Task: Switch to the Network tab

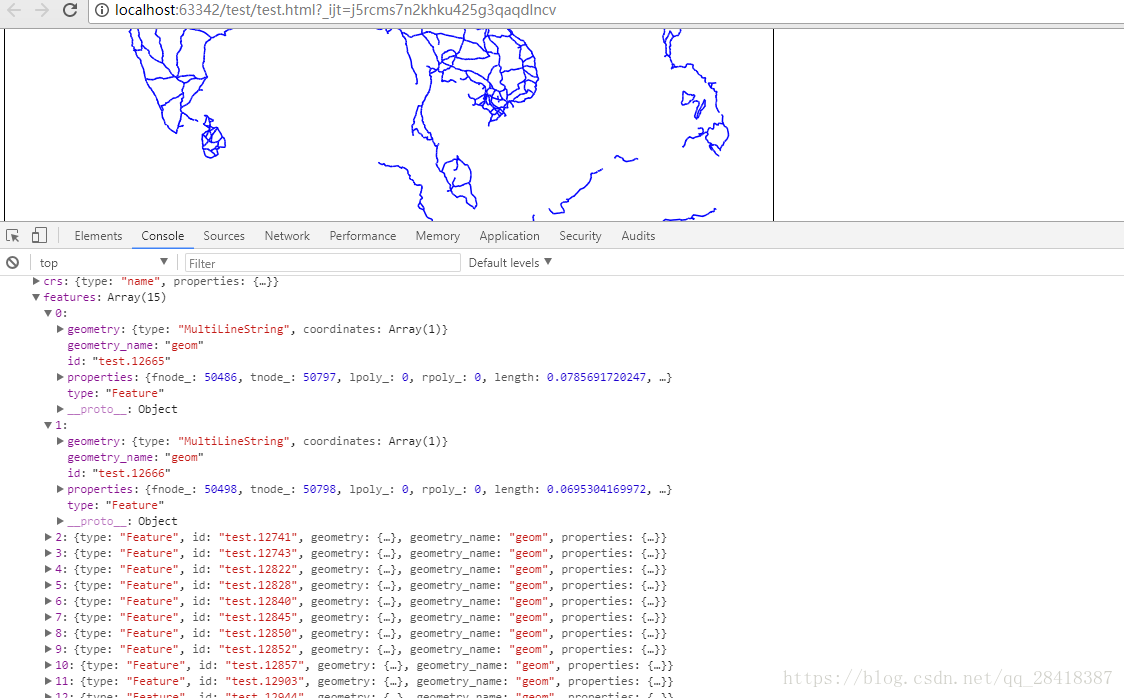Action: pyautogui.click(x=287, y=235)
